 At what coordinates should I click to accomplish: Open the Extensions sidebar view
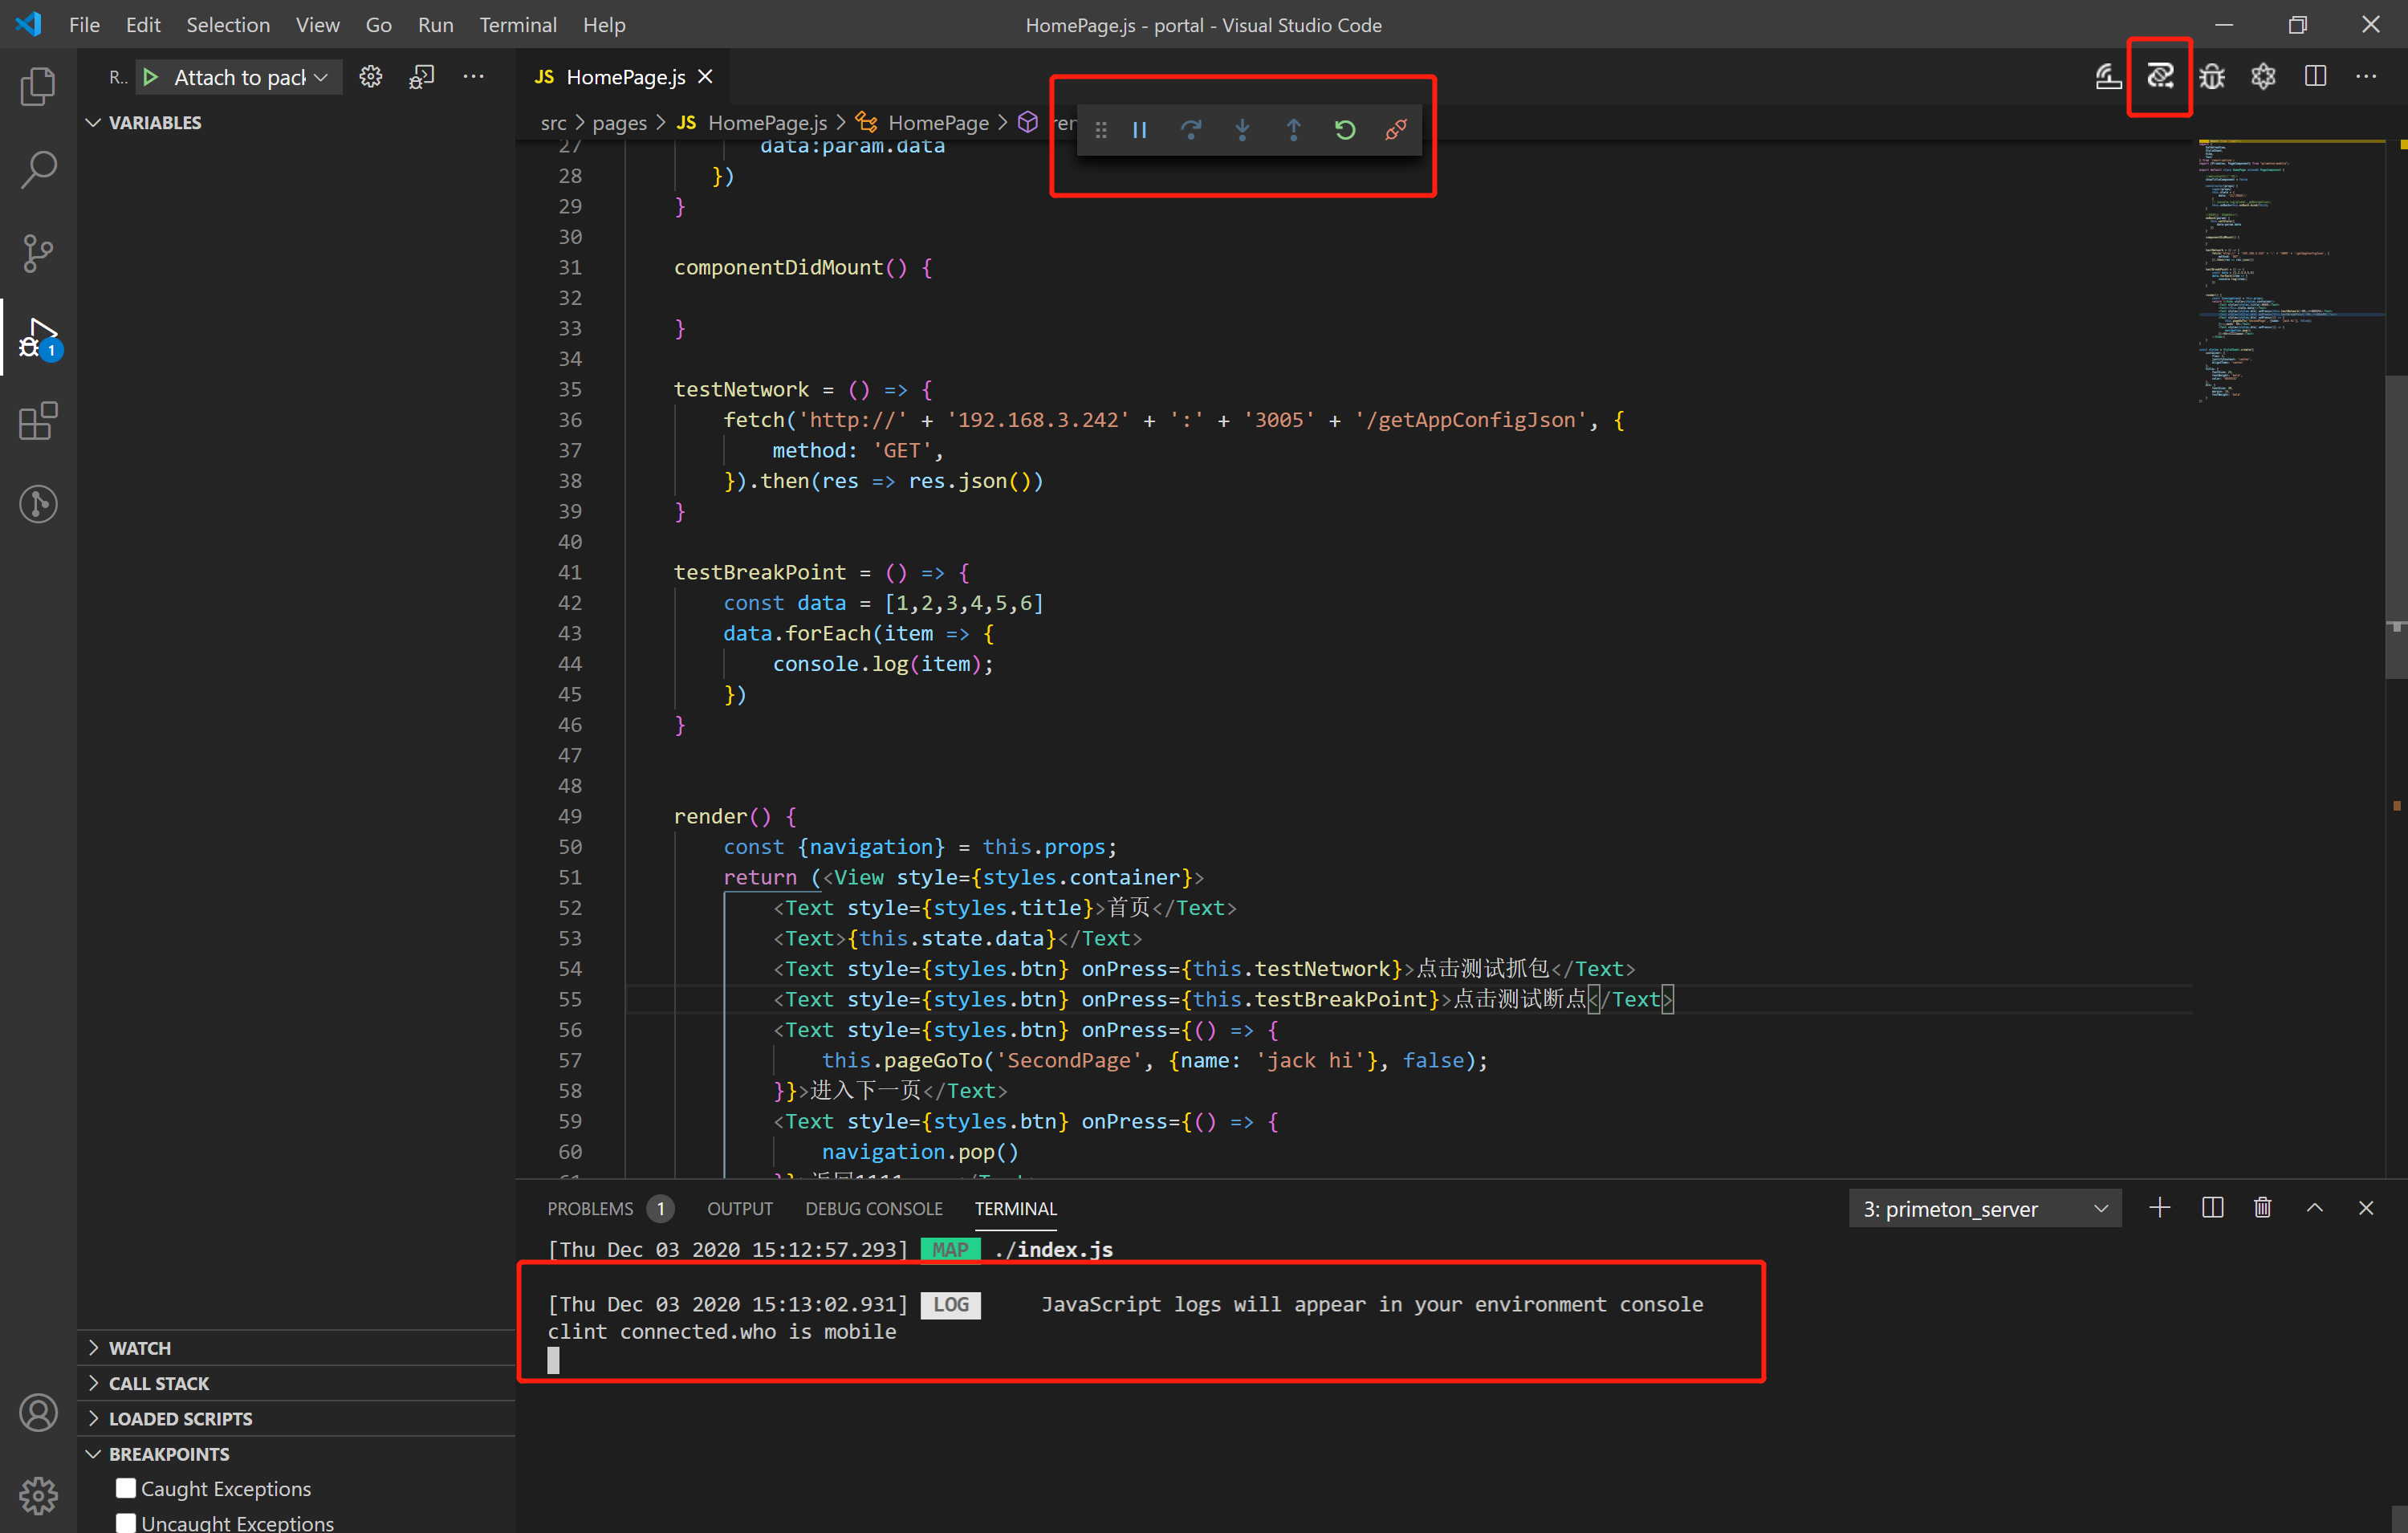38,421
